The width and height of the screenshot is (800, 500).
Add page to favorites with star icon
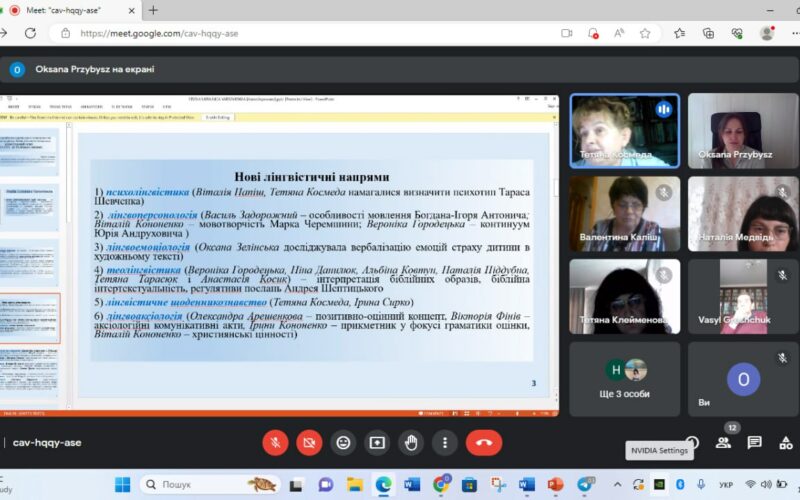(x=645, y=33)
